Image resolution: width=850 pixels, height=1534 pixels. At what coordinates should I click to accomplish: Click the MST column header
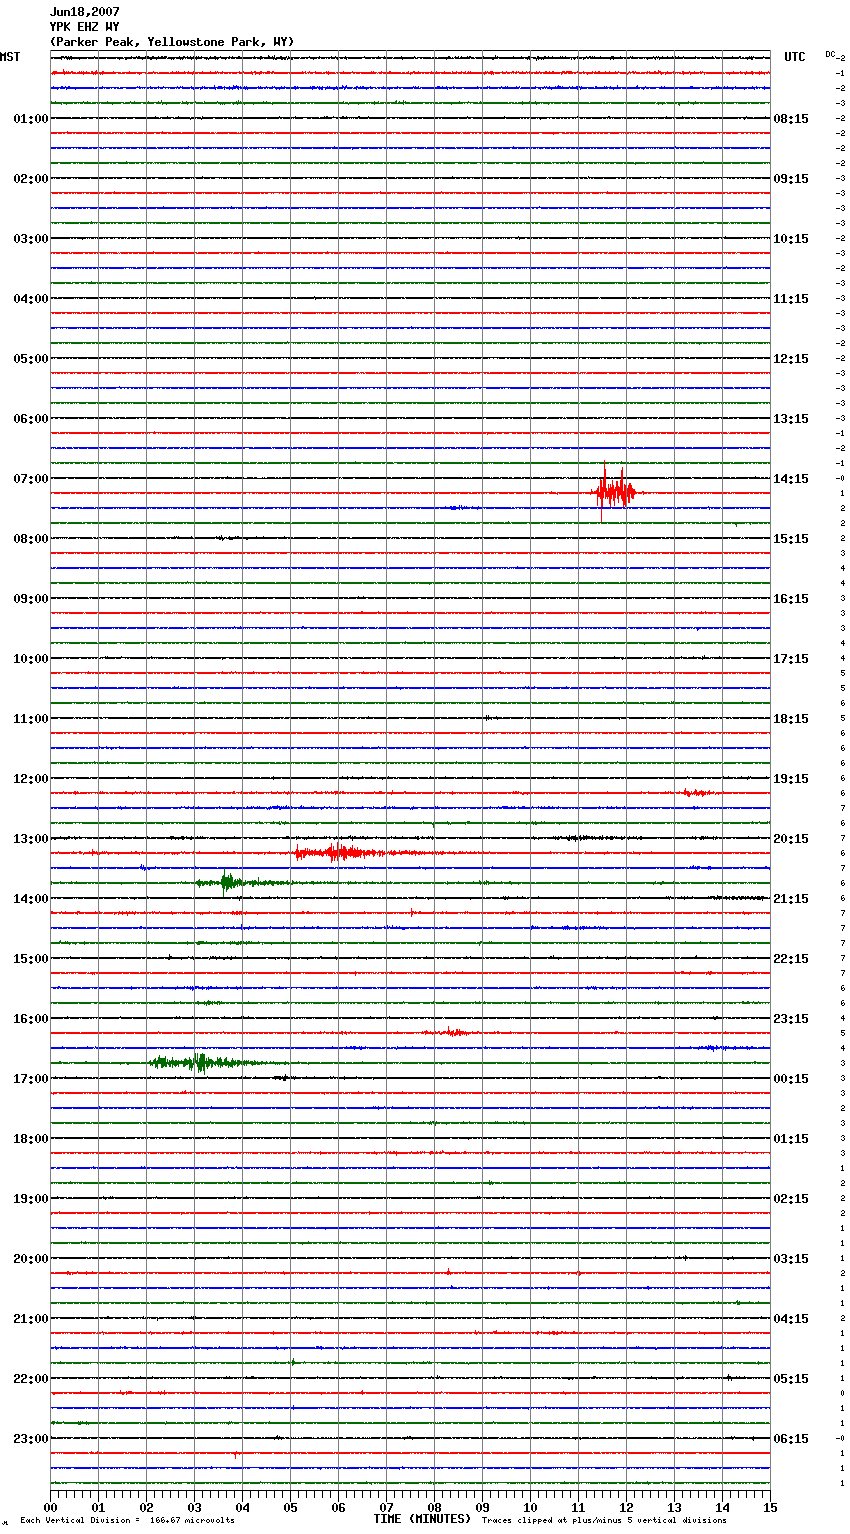tap(10, 57)
